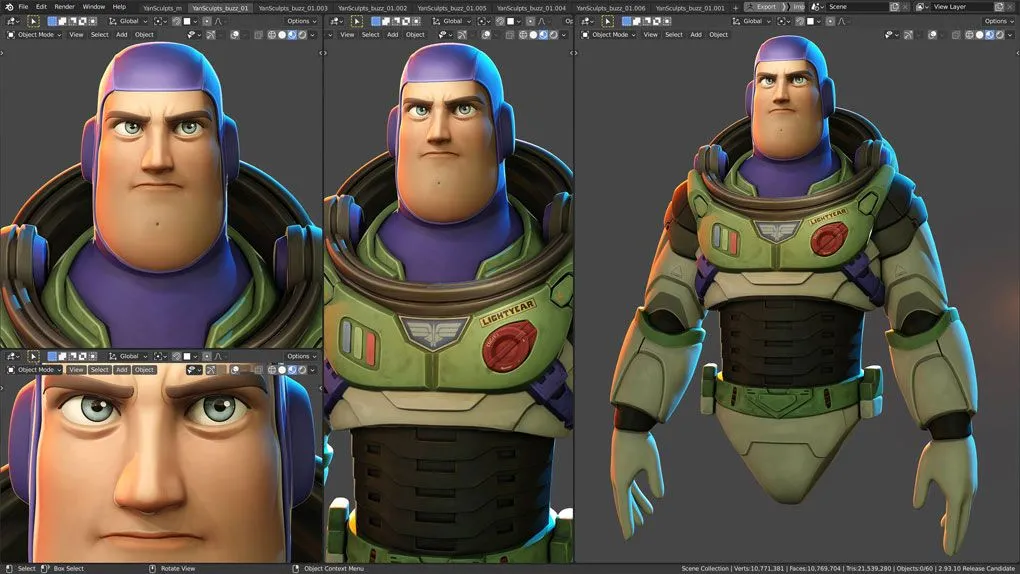
Task: Open the Render menu
Action: point(64,7)
